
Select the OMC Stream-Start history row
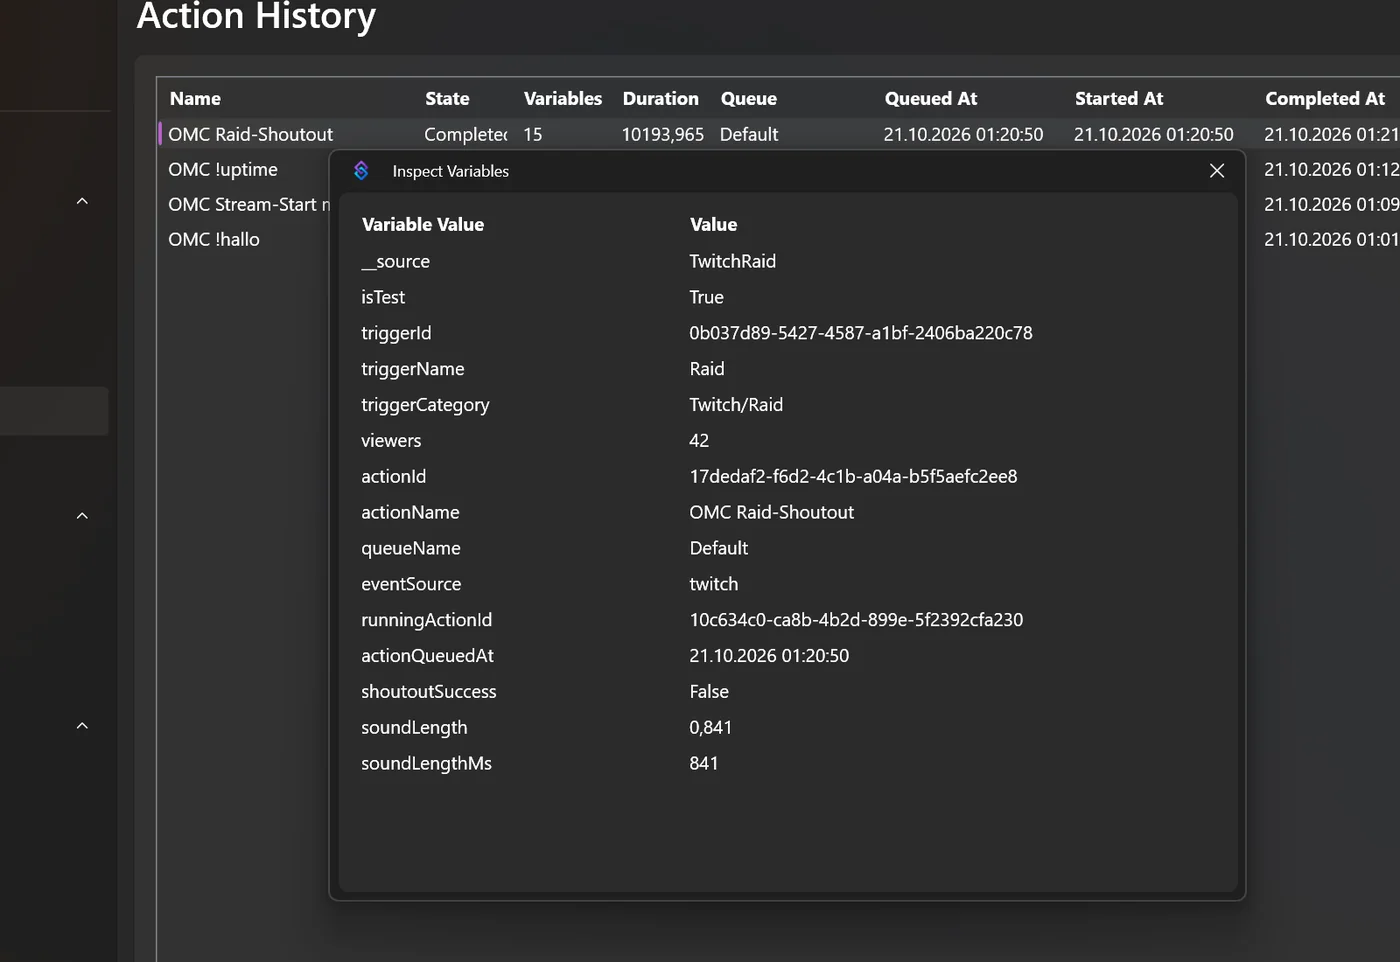248,204
